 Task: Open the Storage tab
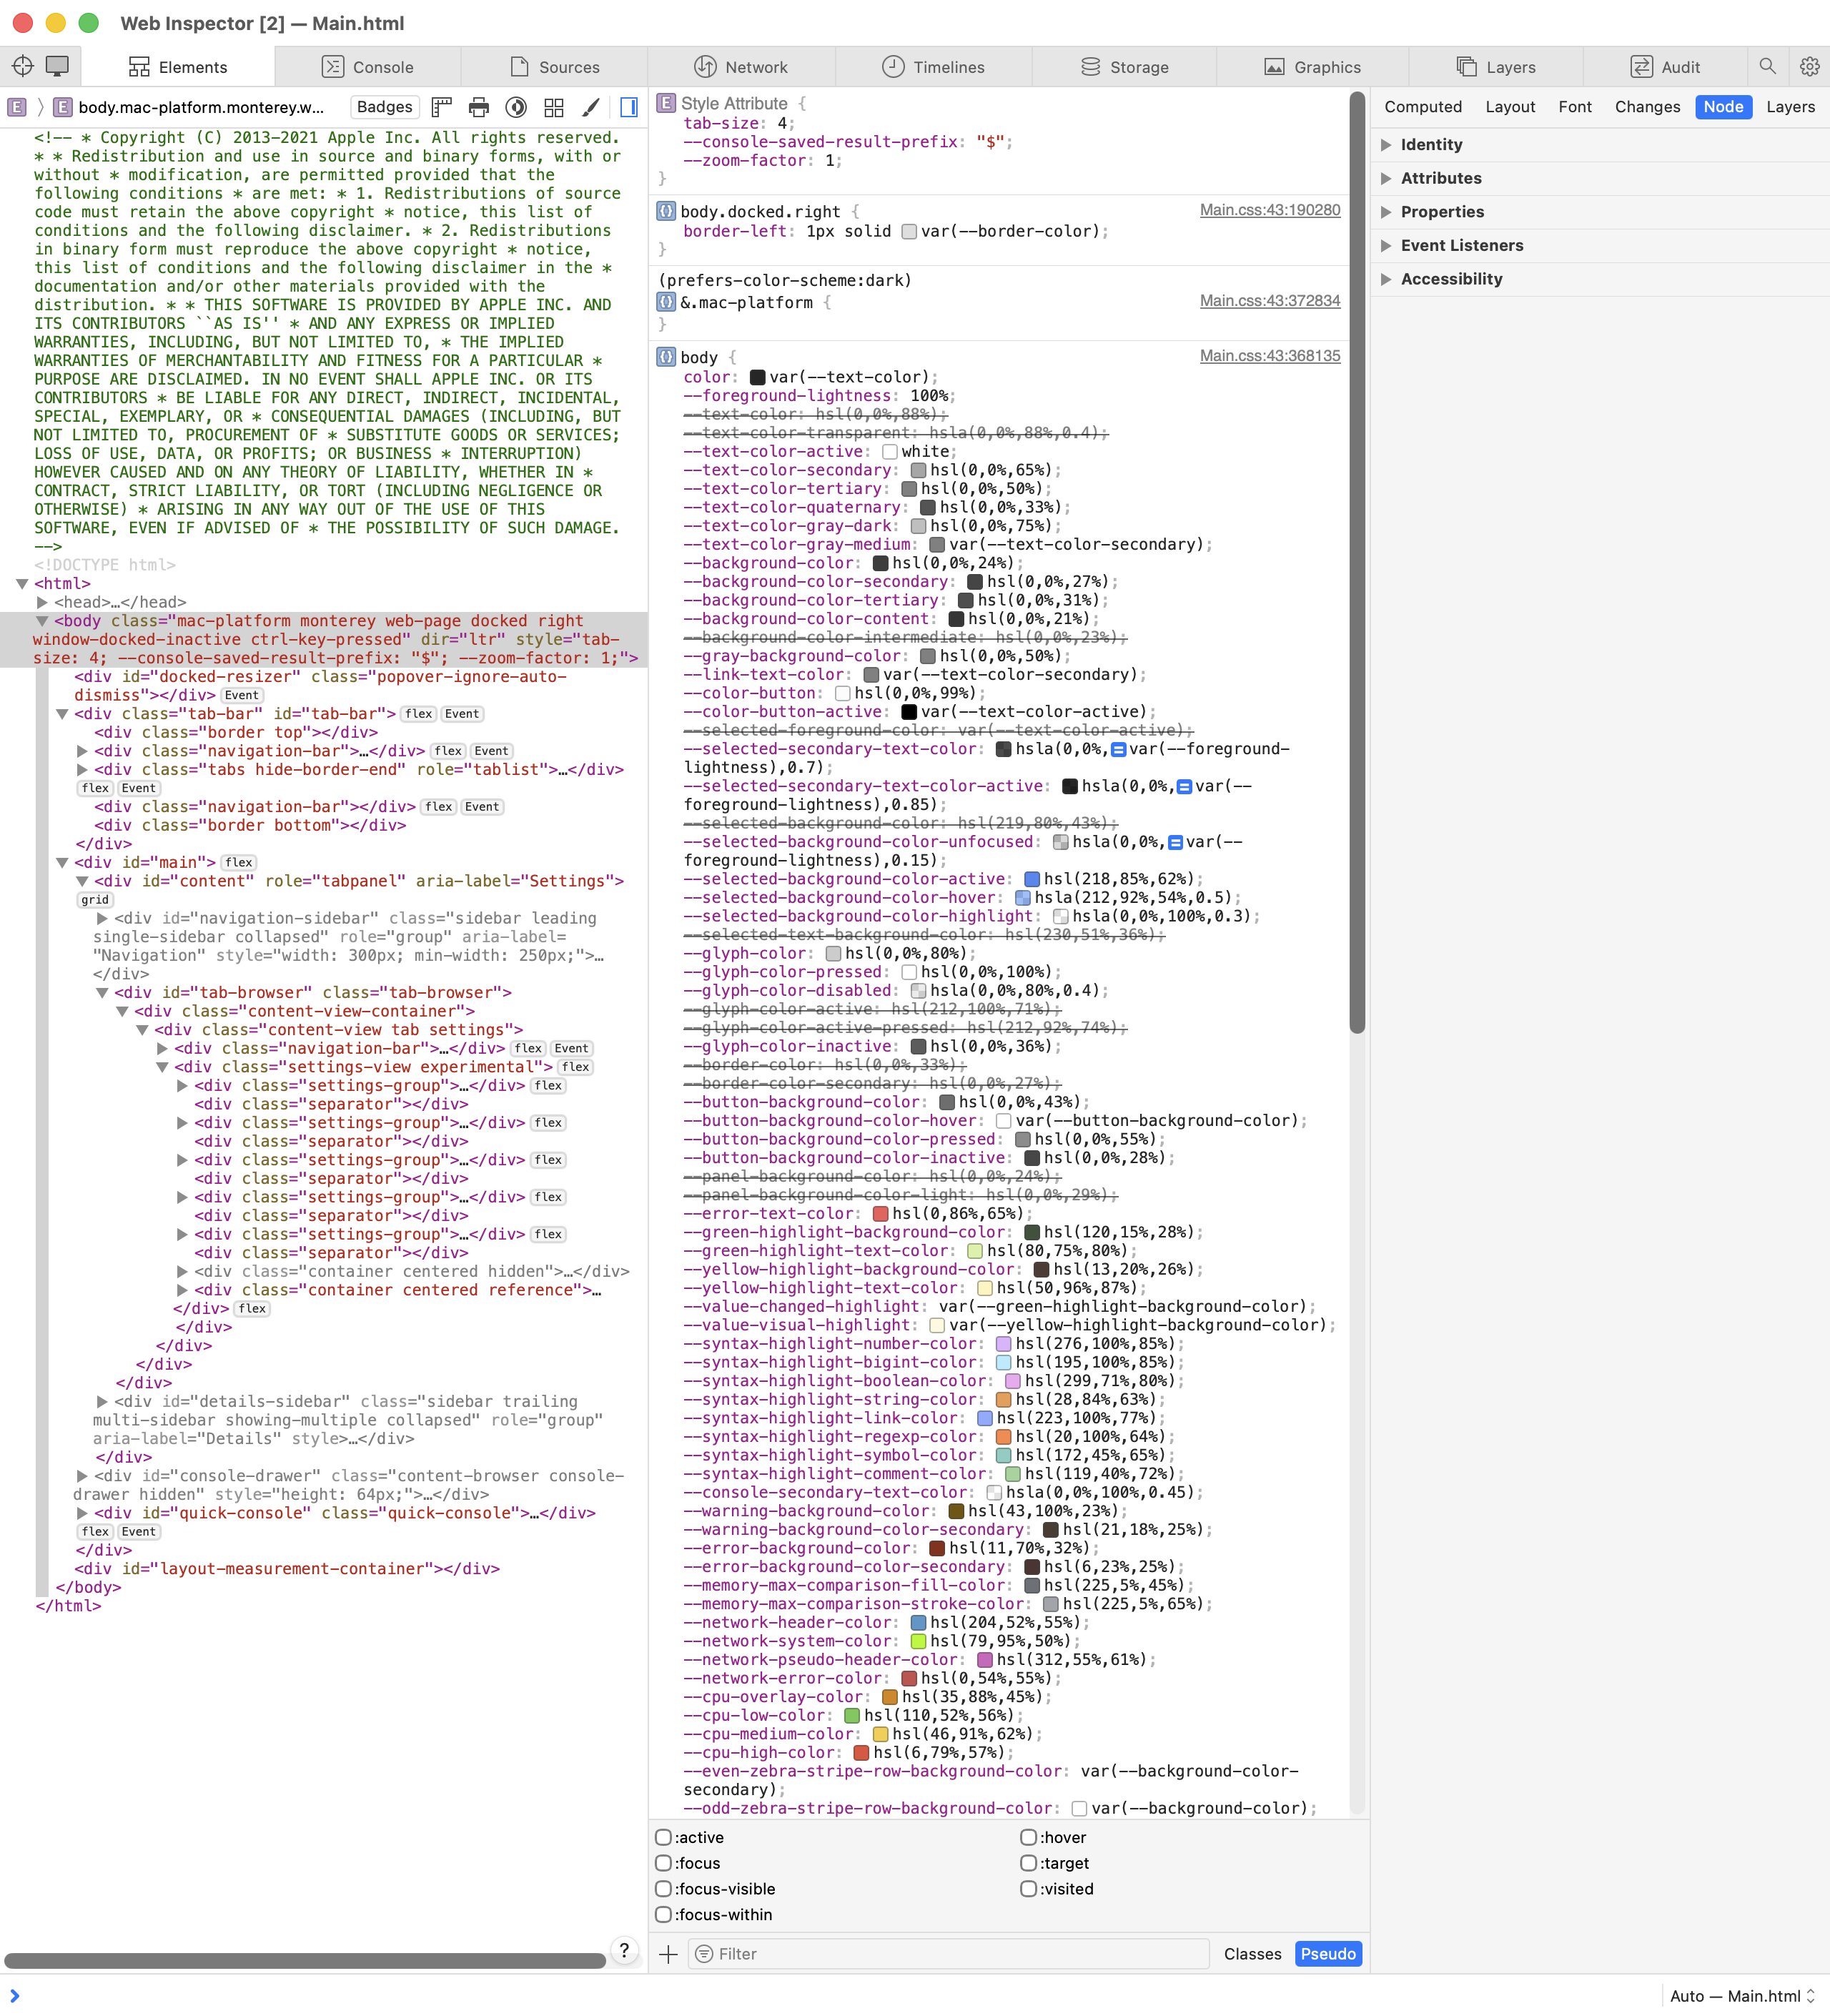1124,67
